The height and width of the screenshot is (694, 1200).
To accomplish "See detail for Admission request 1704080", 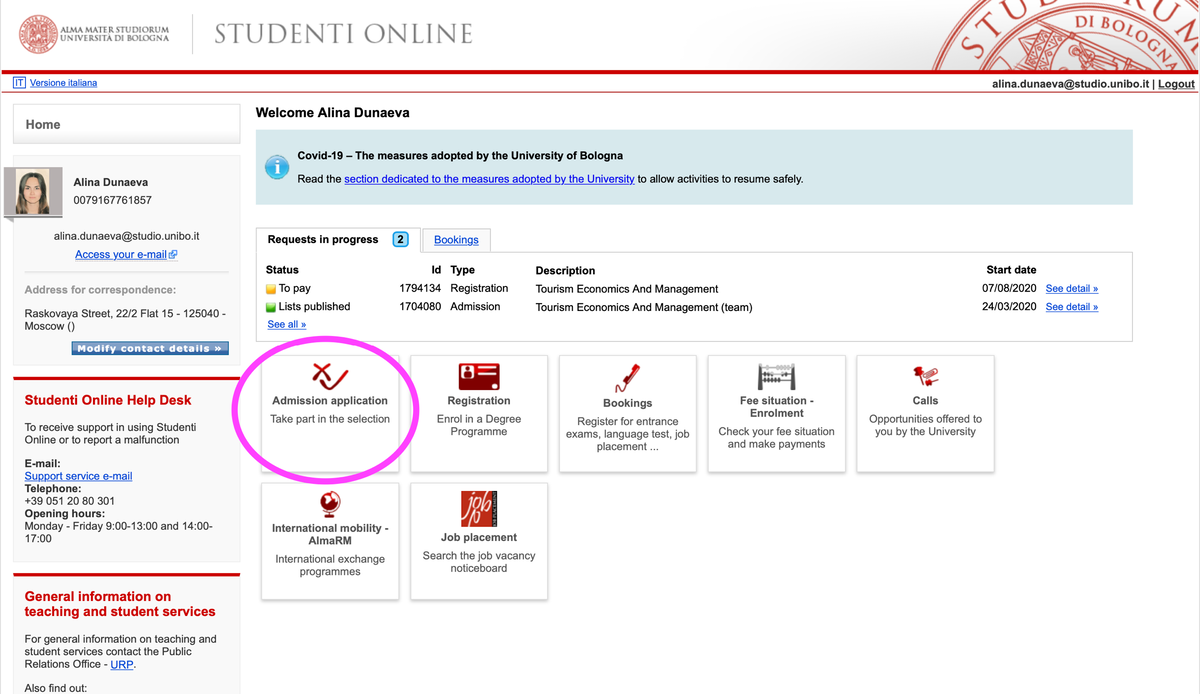I will [1072, 307].
